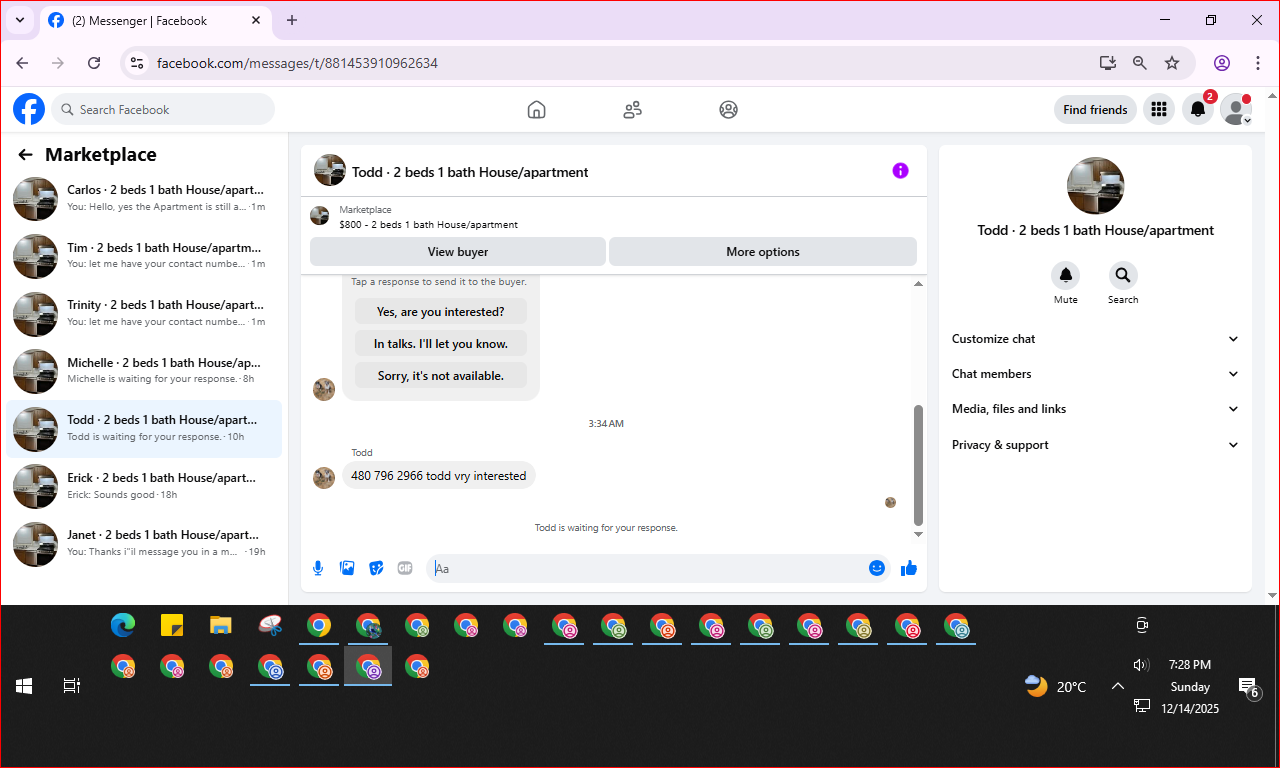The width and height of the screenshot is (1280, 768).
Task: Select the Messenger | Facebook browser tab
Action: pyautogui.click(x=155, y=20)
